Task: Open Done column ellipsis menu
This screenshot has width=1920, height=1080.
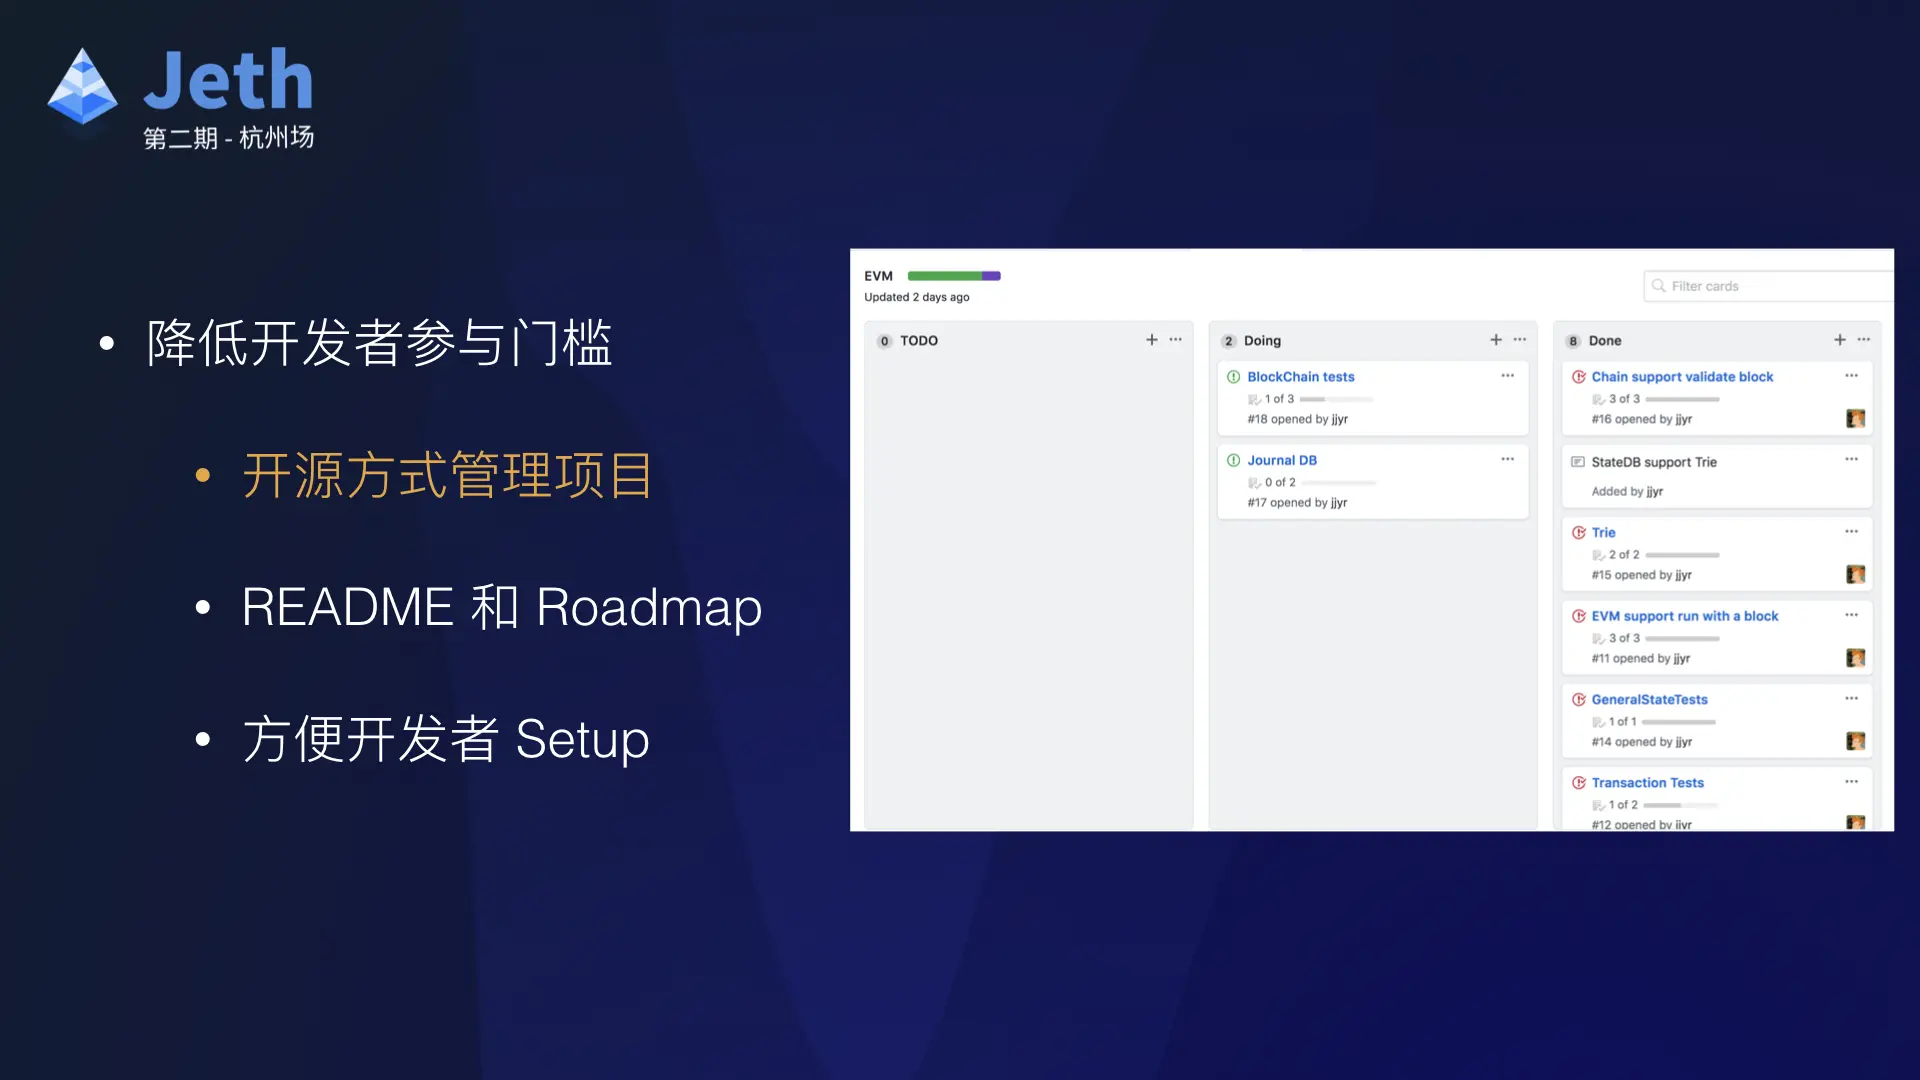Action: point(1864,340)
